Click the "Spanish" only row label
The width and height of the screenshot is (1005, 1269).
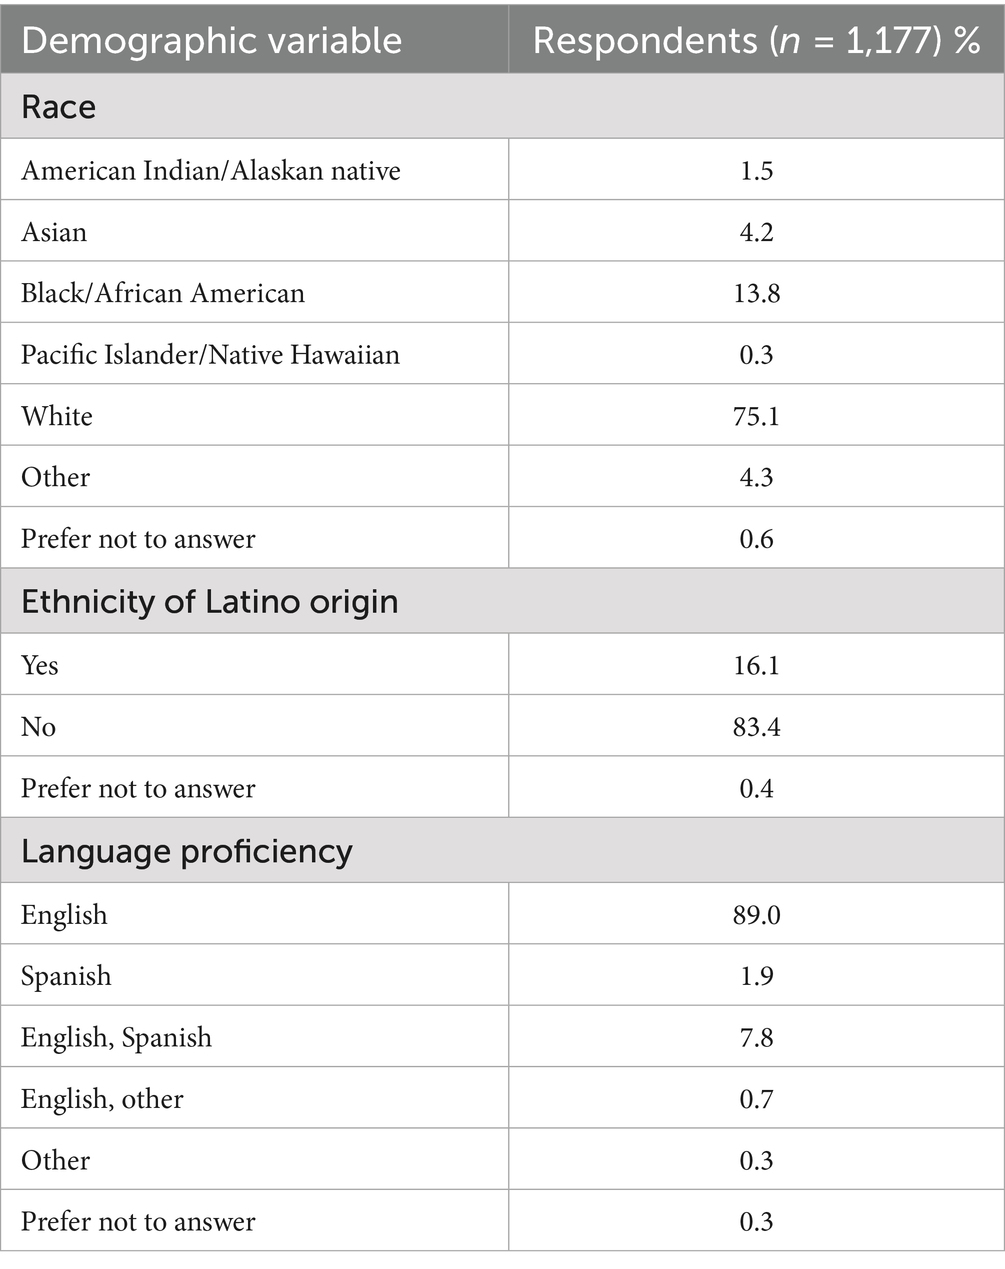click(x=66, y=976)
